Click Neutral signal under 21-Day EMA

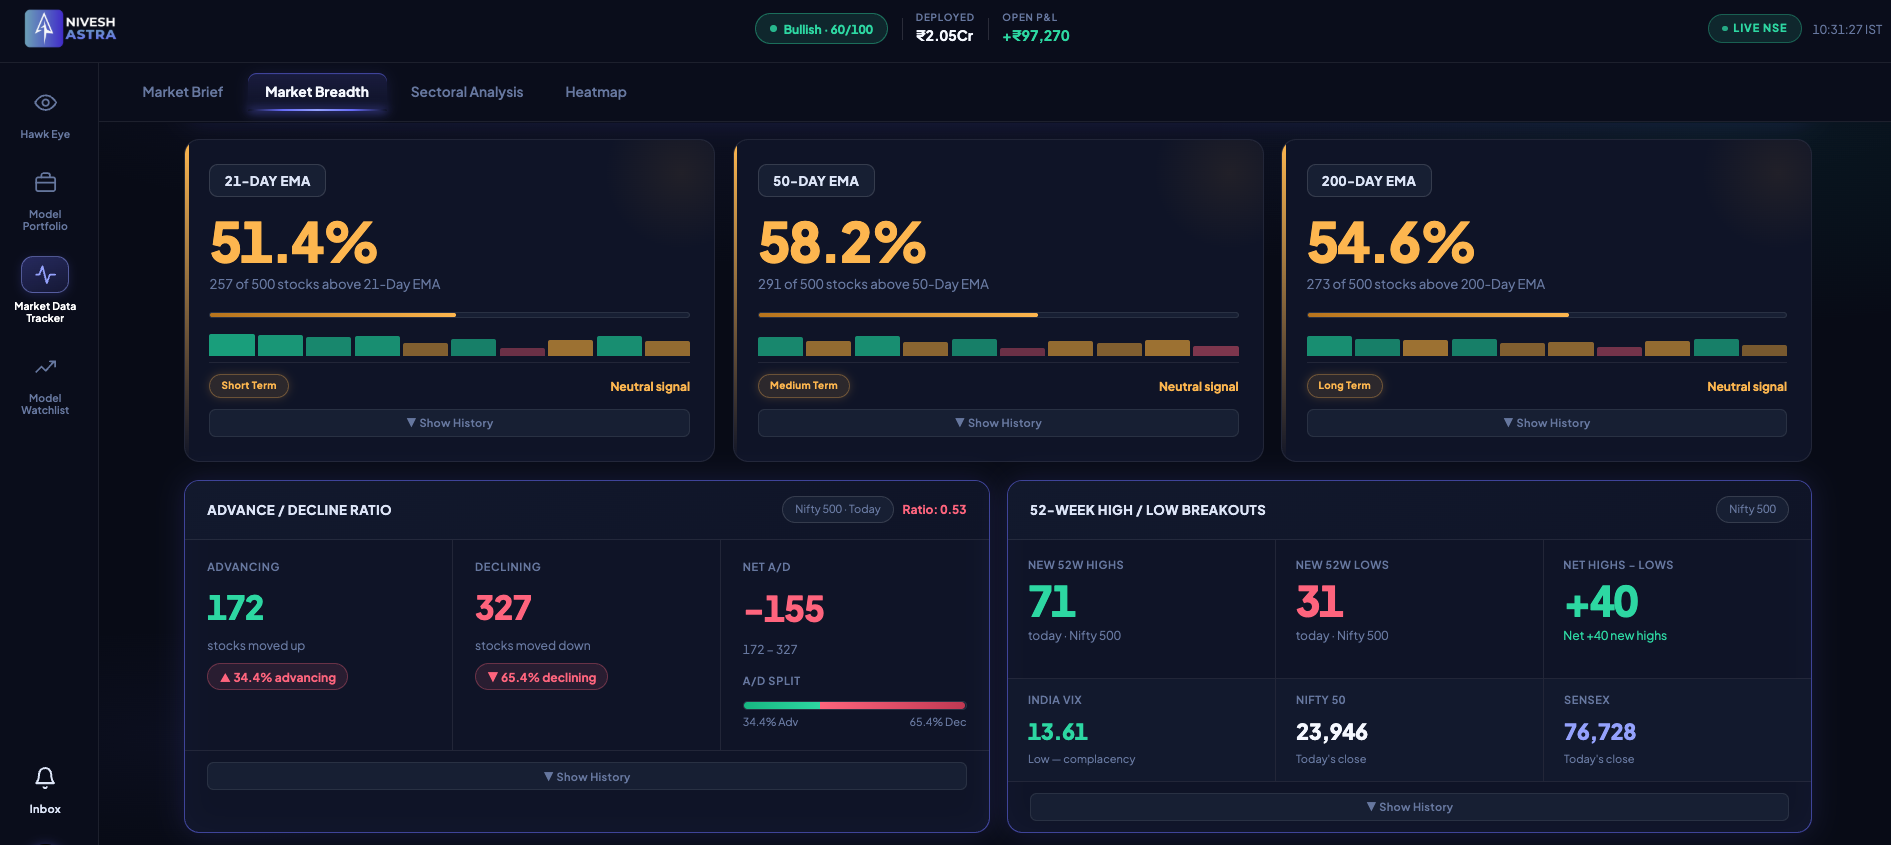click(650, 387)
